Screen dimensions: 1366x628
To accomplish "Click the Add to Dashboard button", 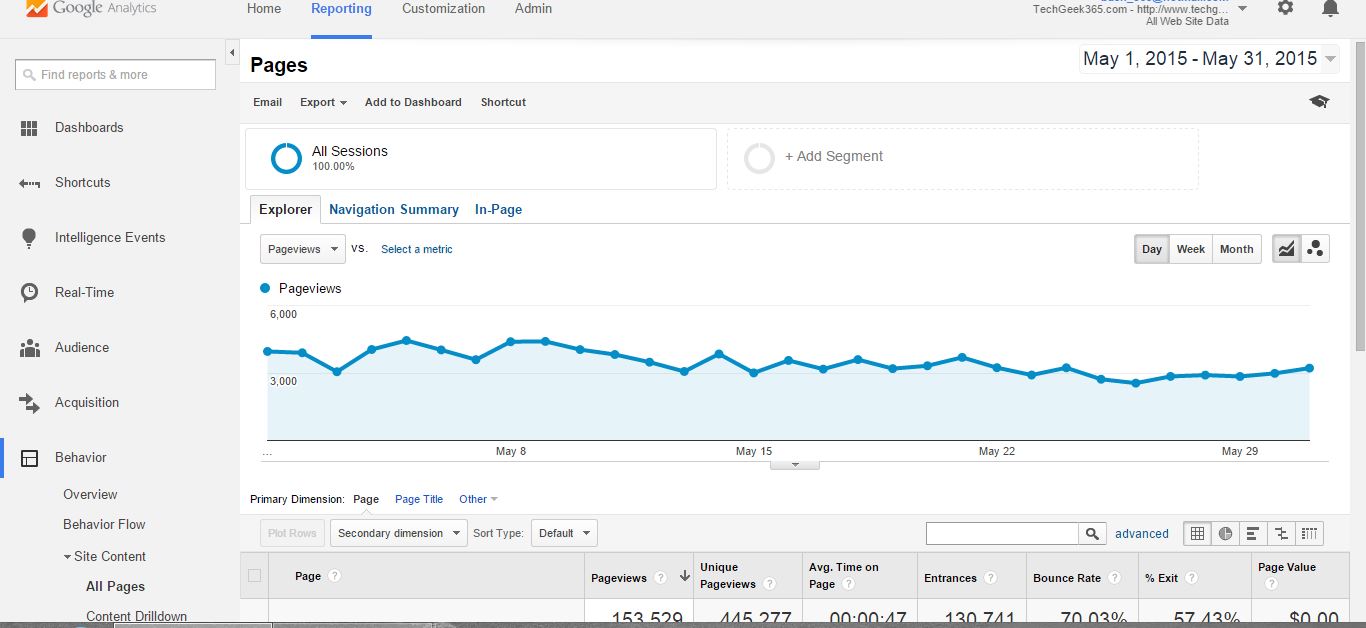I will click(413, 102).
